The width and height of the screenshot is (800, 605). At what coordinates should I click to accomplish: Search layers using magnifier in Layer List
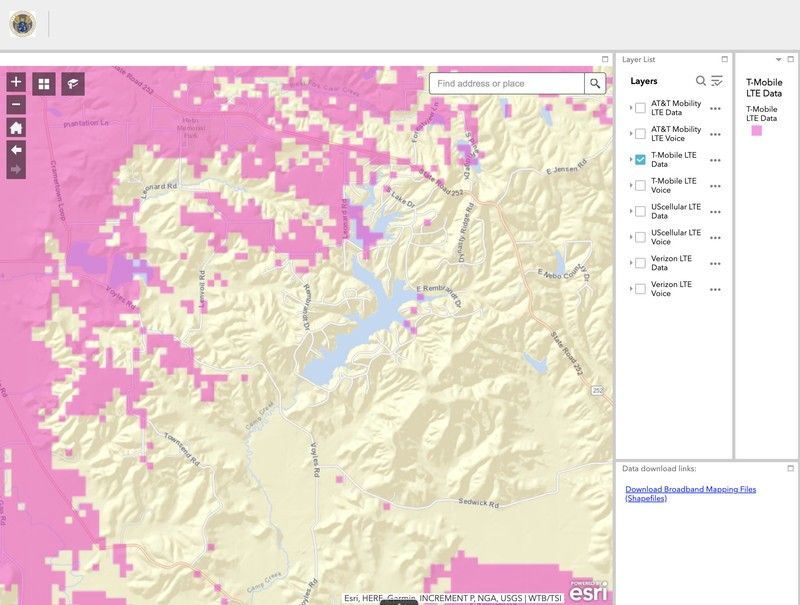coord(701,81)
